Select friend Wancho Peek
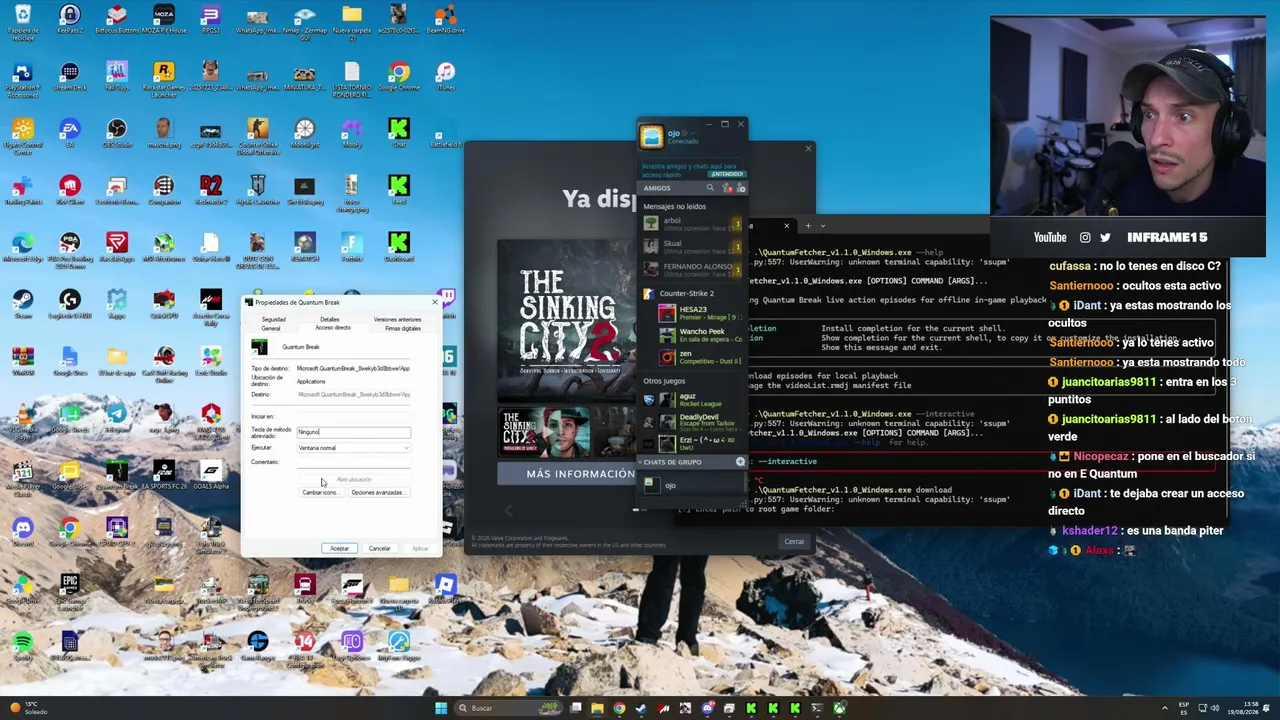The width and height of the screenshot is (1280, 720). click(700, 335)
